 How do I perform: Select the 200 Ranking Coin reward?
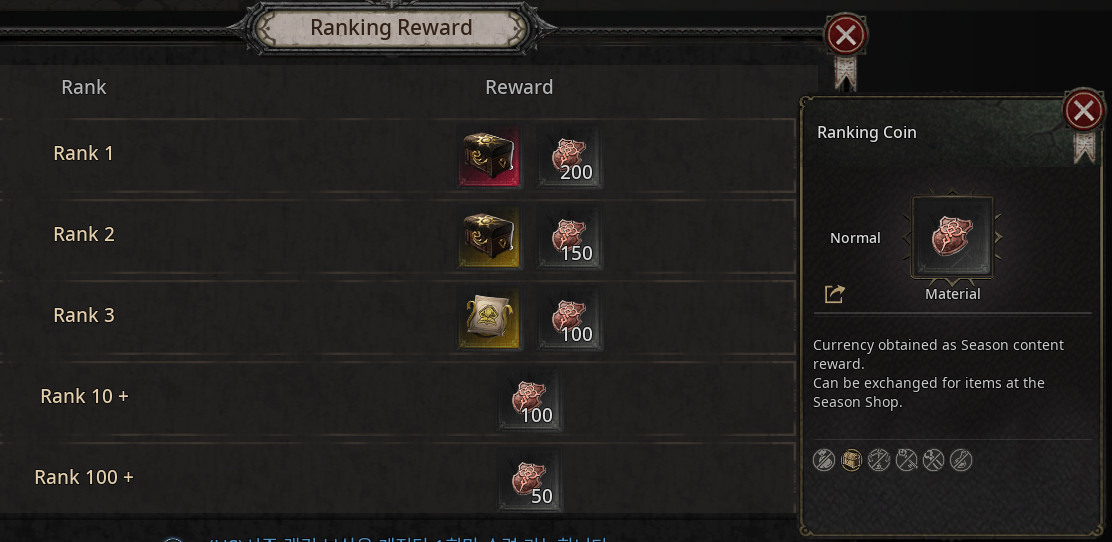[x=569, y=157]
